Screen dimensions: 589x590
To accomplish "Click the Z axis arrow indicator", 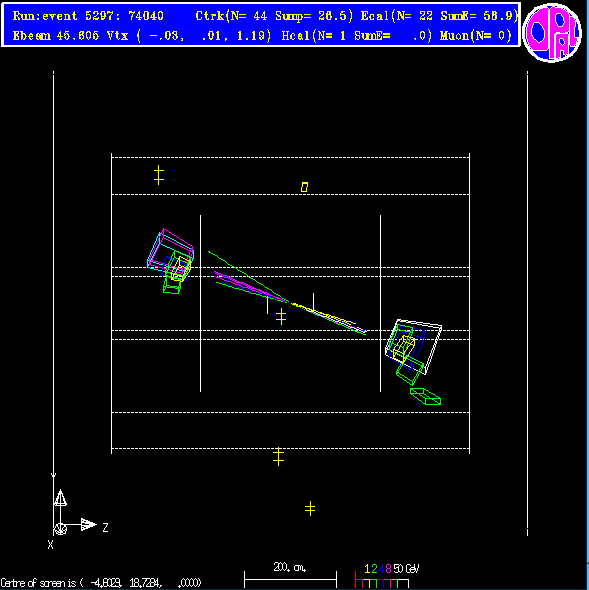I will coord(89,525).
